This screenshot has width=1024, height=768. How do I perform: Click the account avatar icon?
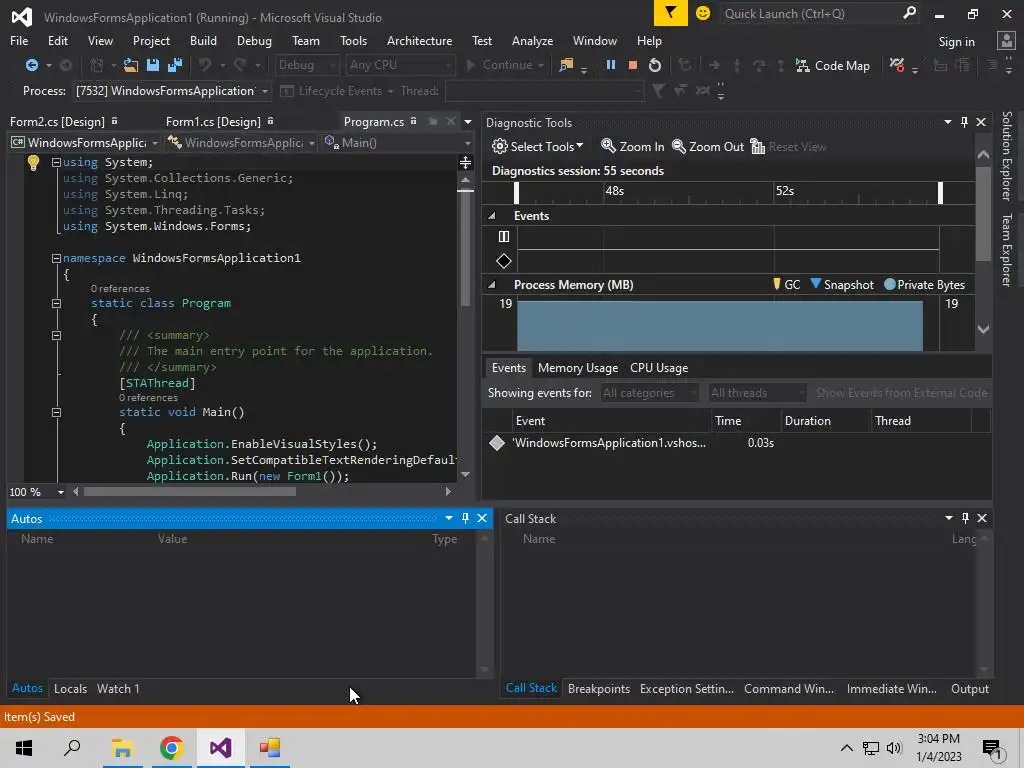1006,40
